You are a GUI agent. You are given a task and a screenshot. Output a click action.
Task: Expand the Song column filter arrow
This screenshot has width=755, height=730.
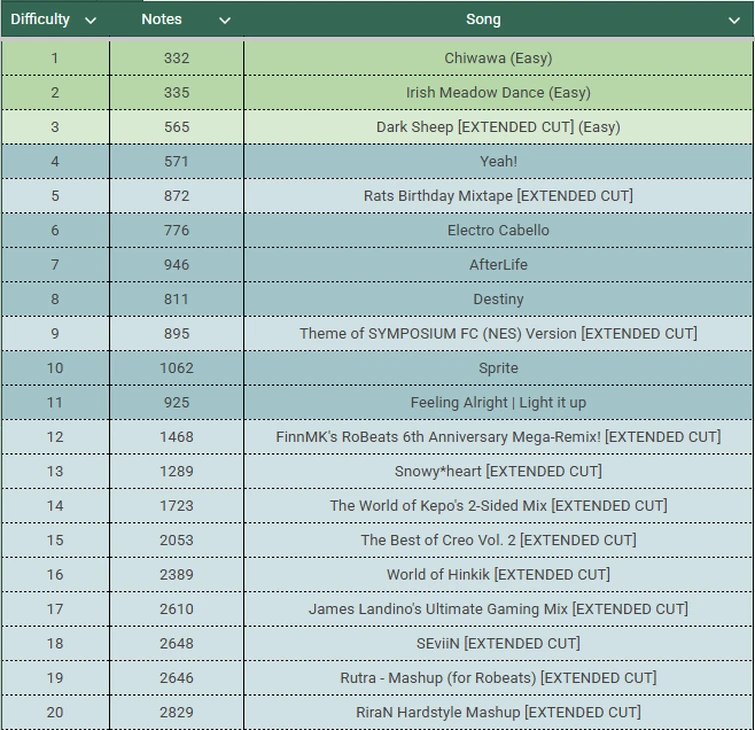tap(735, 20)
